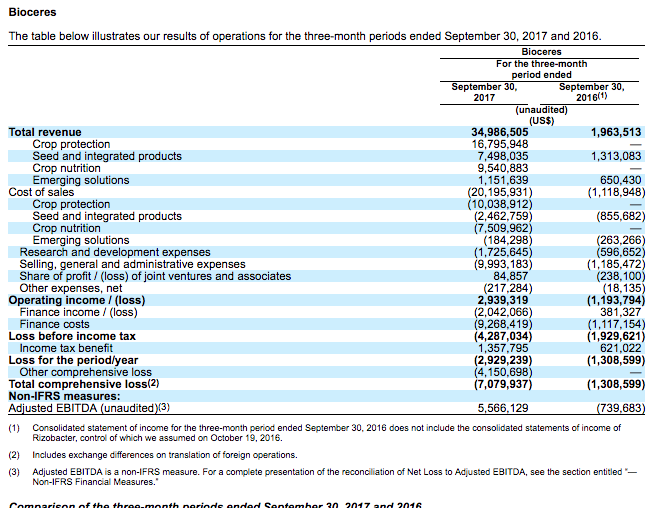Screen dimensions: 655x508
Task: Select the "Finance income / (loss)" label
Action: tap(78, 312)
